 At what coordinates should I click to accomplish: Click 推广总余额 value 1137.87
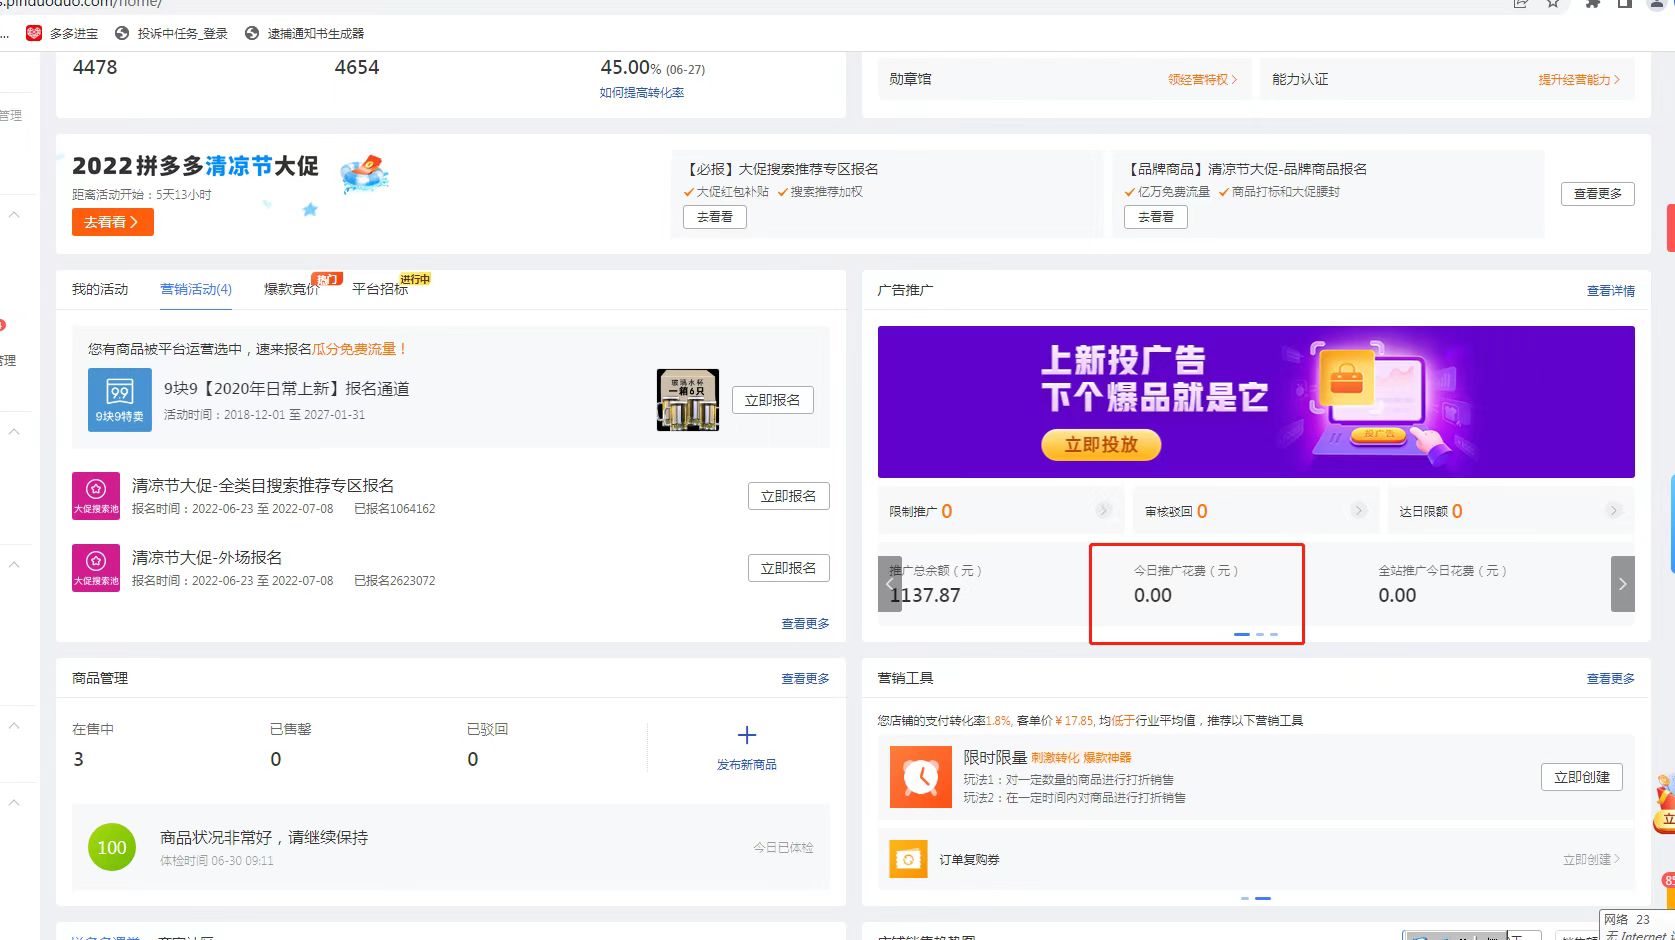pyautogui.click(x=925, y=595)
